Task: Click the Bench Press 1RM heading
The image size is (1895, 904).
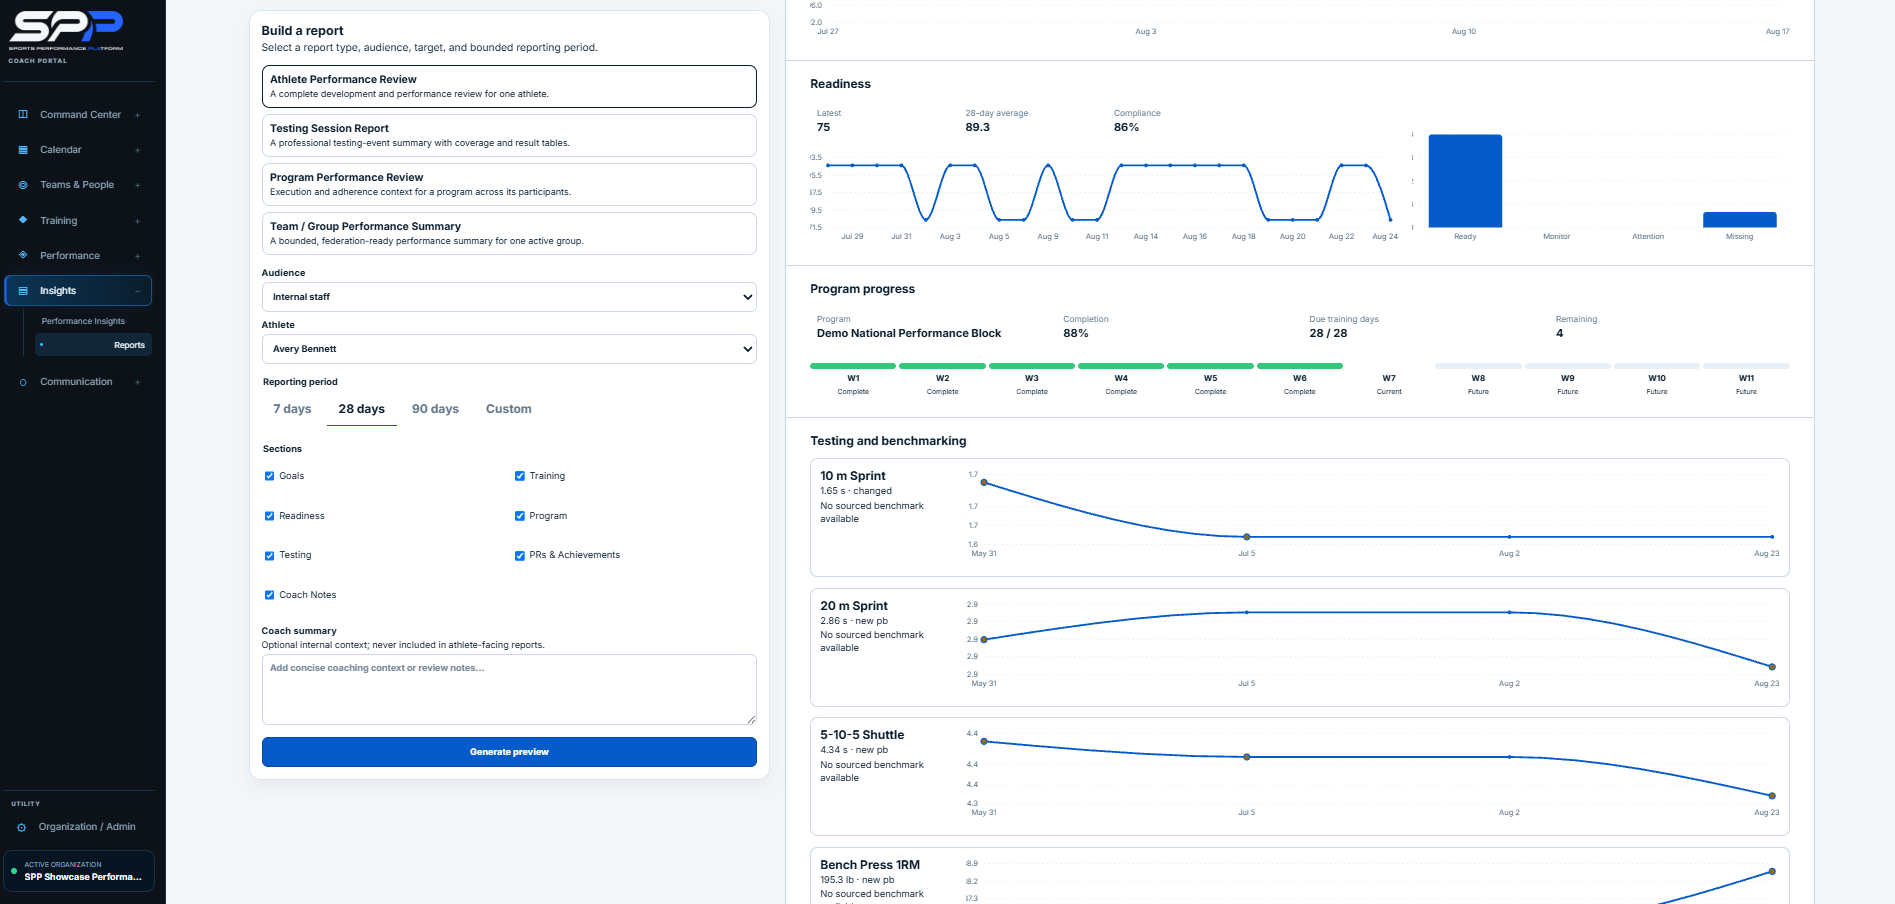Action: coord(870,865)
